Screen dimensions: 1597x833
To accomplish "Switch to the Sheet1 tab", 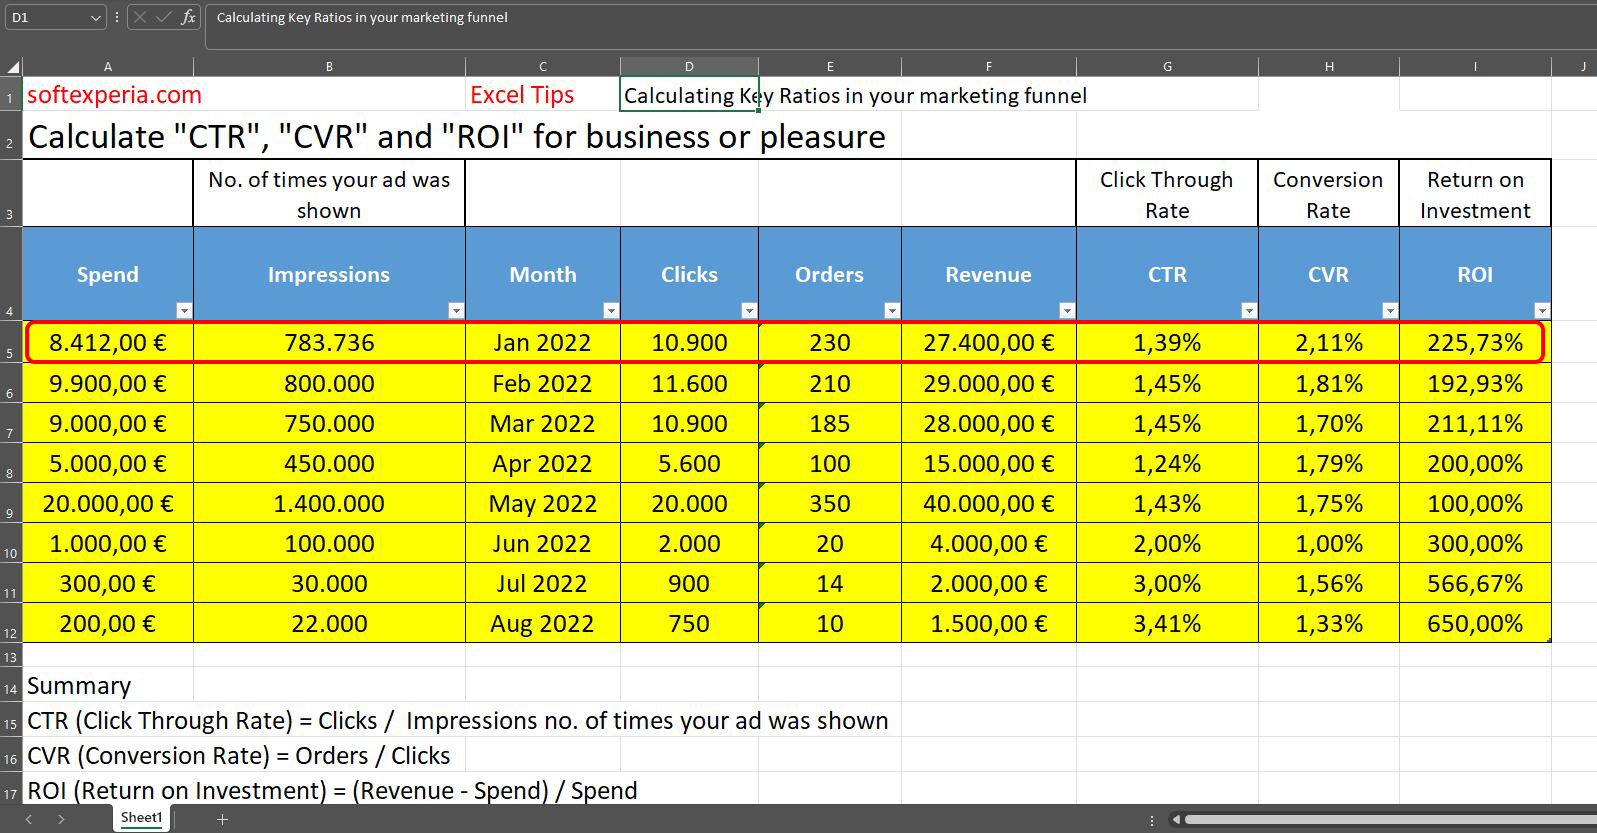I will [x=141, y=818].
